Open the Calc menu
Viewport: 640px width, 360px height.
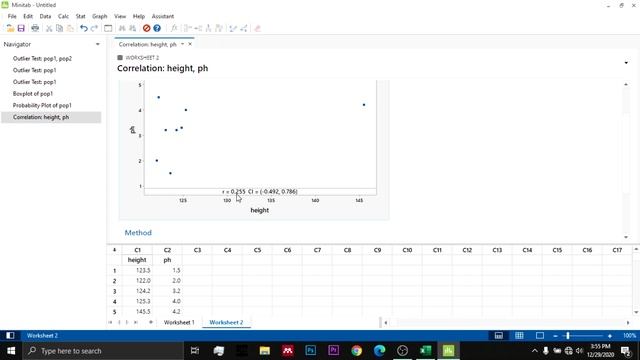click(63, 16)
